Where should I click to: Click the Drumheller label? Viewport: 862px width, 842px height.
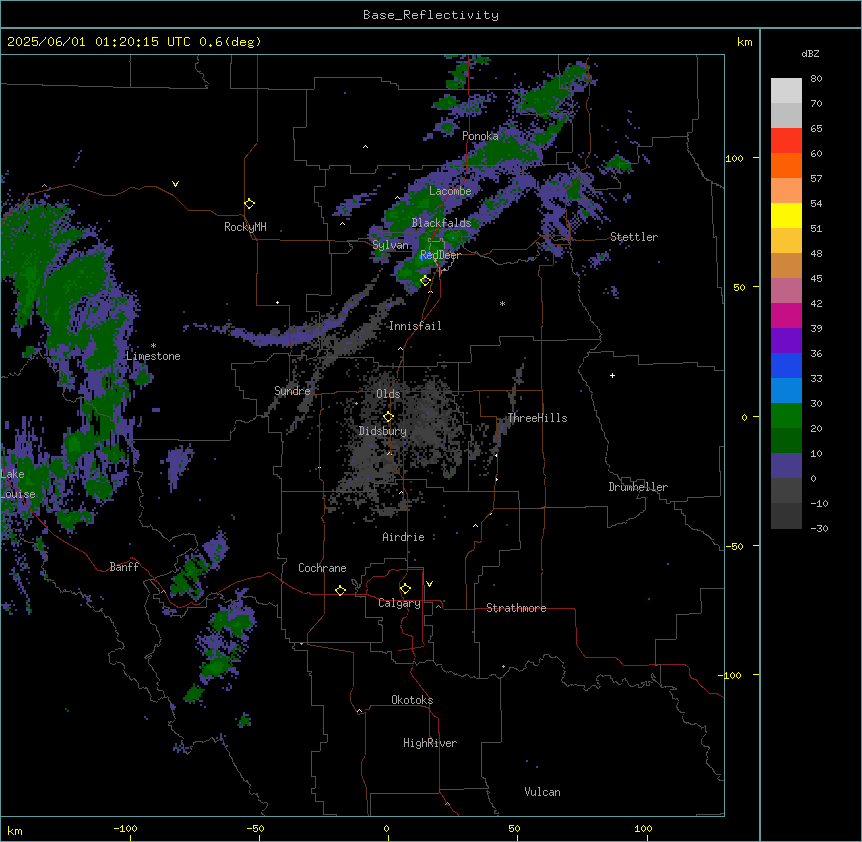638,487
